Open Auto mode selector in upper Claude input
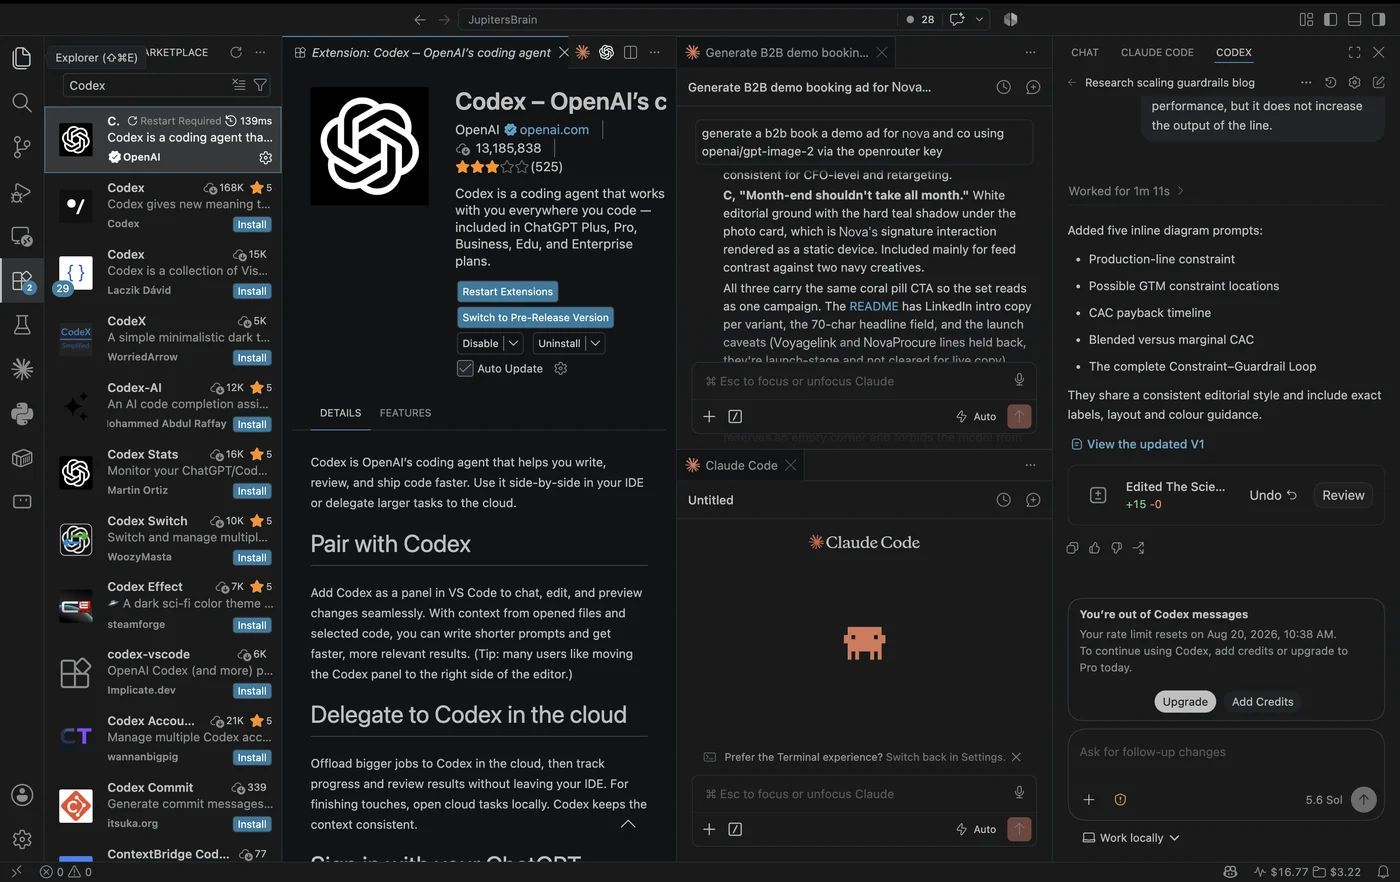This screenshot has width=1400, height=882. [976, 416]
